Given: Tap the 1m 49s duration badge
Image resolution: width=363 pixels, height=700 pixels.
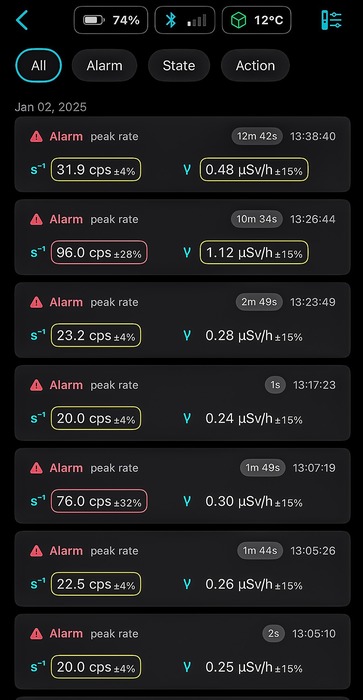Looking at the screenshot, I should coord(263,468).
